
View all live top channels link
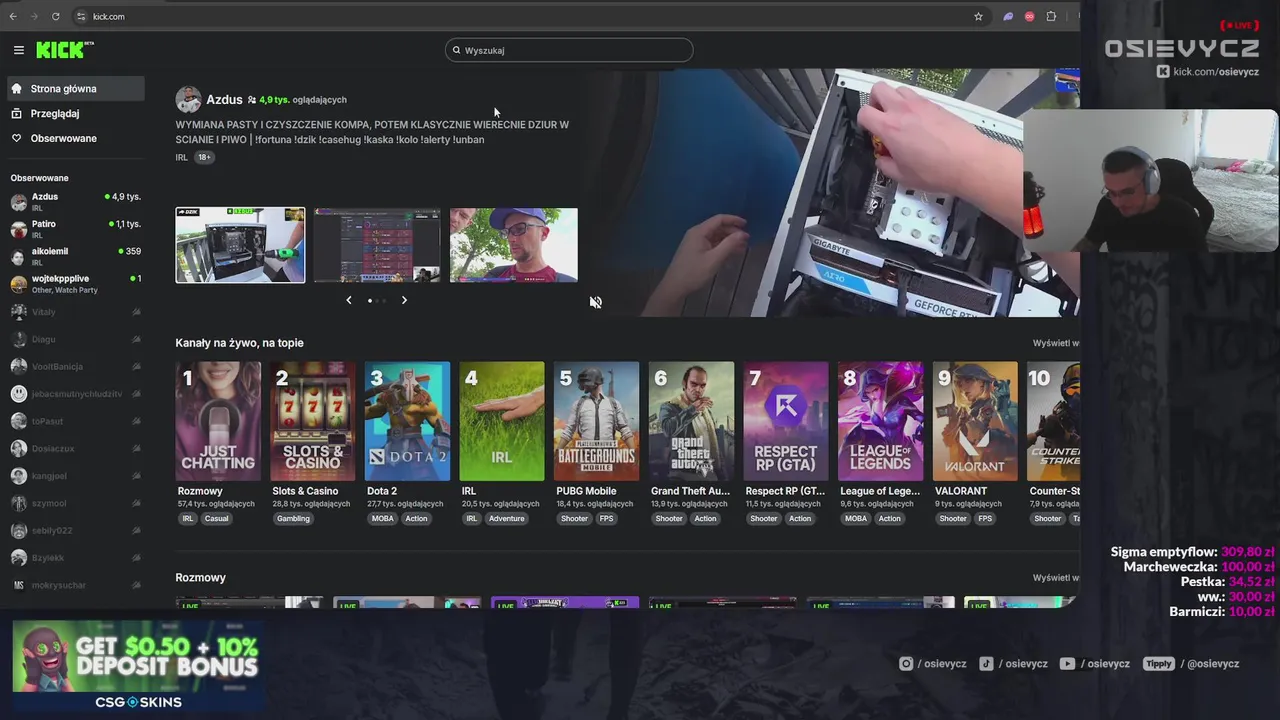pos(1055,343)
